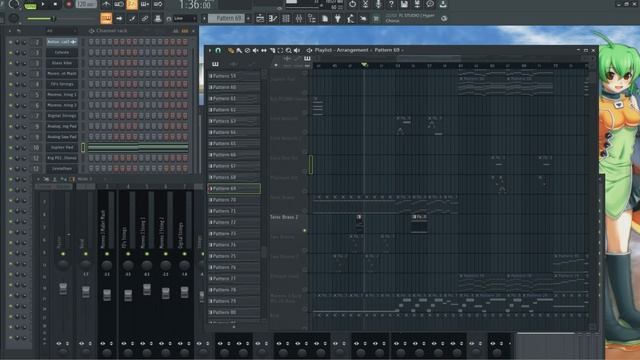Toggle the highlighted typing keyboard to piano icon
640x360 pixels.
click(106, 18)
